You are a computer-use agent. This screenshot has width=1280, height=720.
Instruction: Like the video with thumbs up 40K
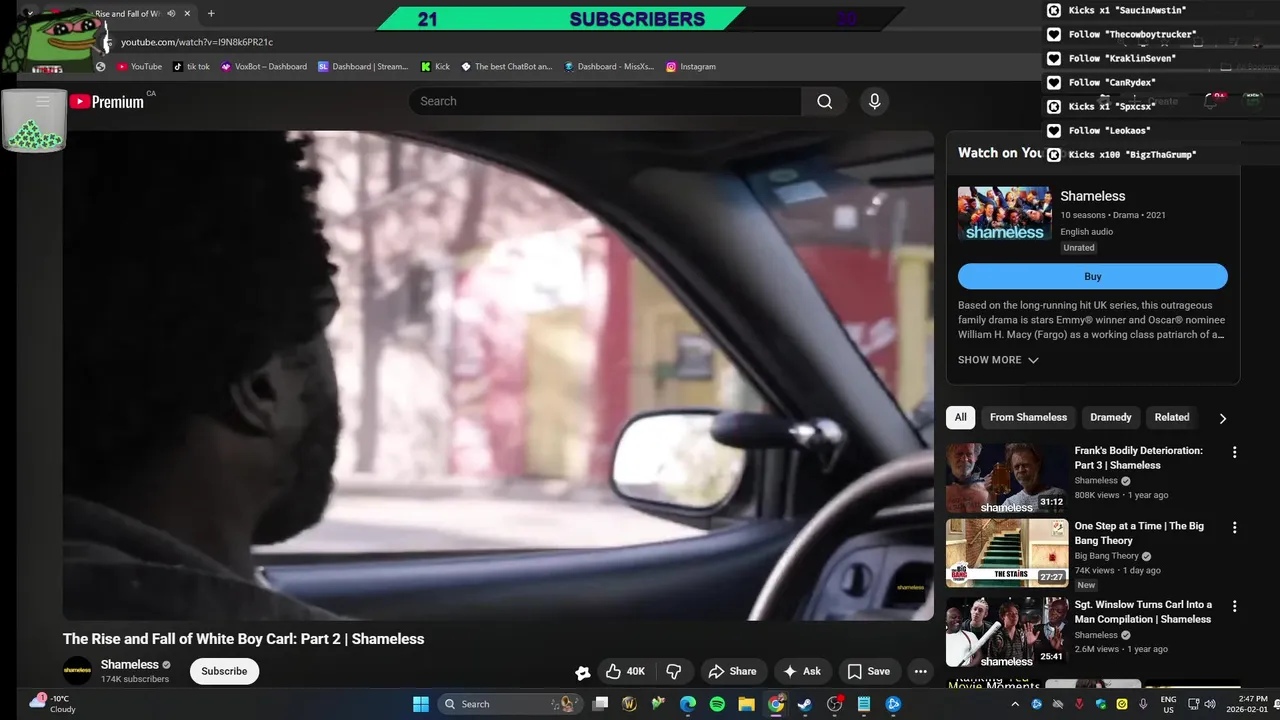(626, 671)
